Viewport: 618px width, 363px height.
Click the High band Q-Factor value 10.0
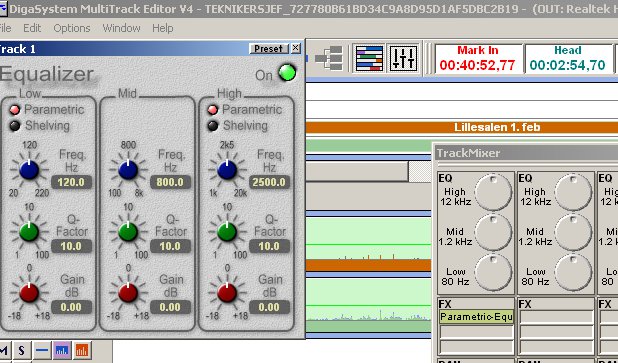tap(269, 246)
